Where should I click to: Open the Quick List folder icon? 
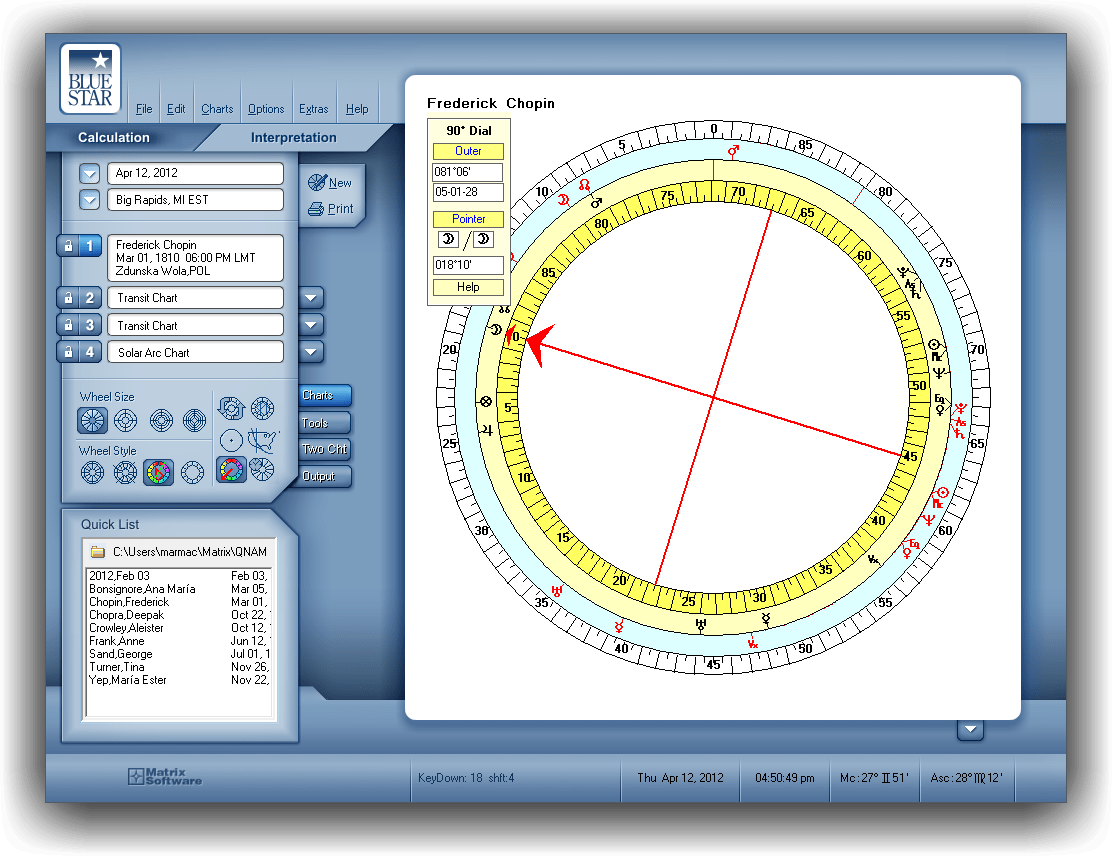tap(97, 552)
